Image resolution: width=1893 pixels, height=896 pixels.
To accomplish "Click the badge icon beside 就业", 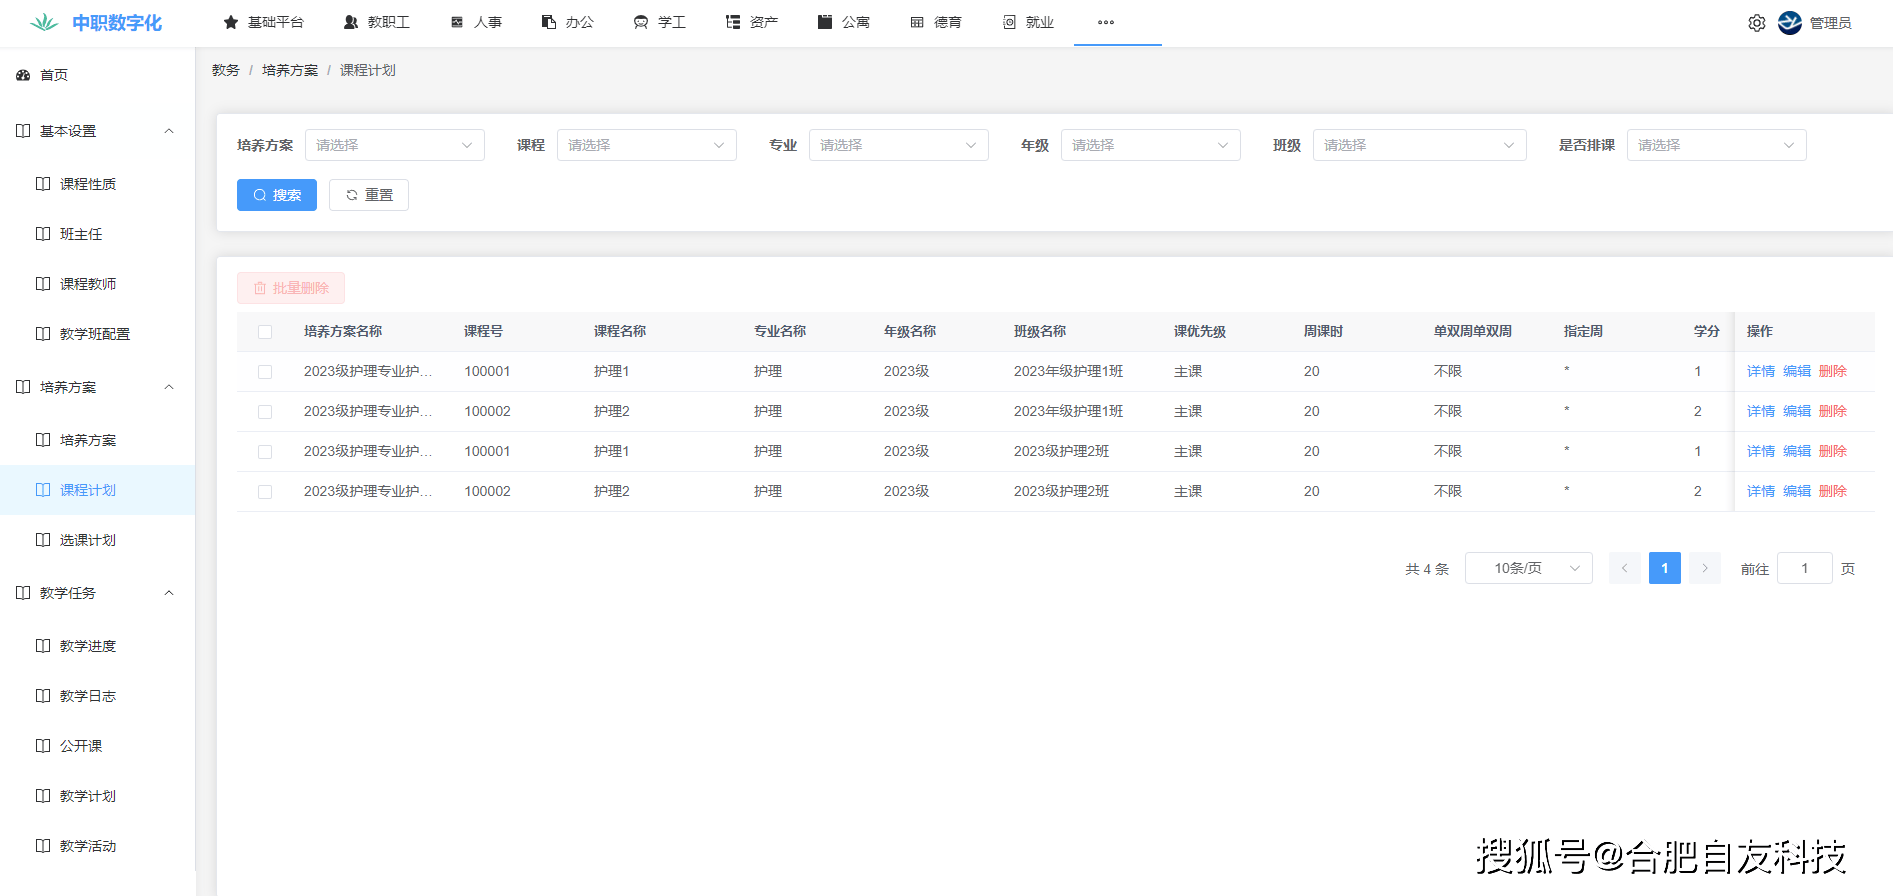I will (x=1009, y=22).
